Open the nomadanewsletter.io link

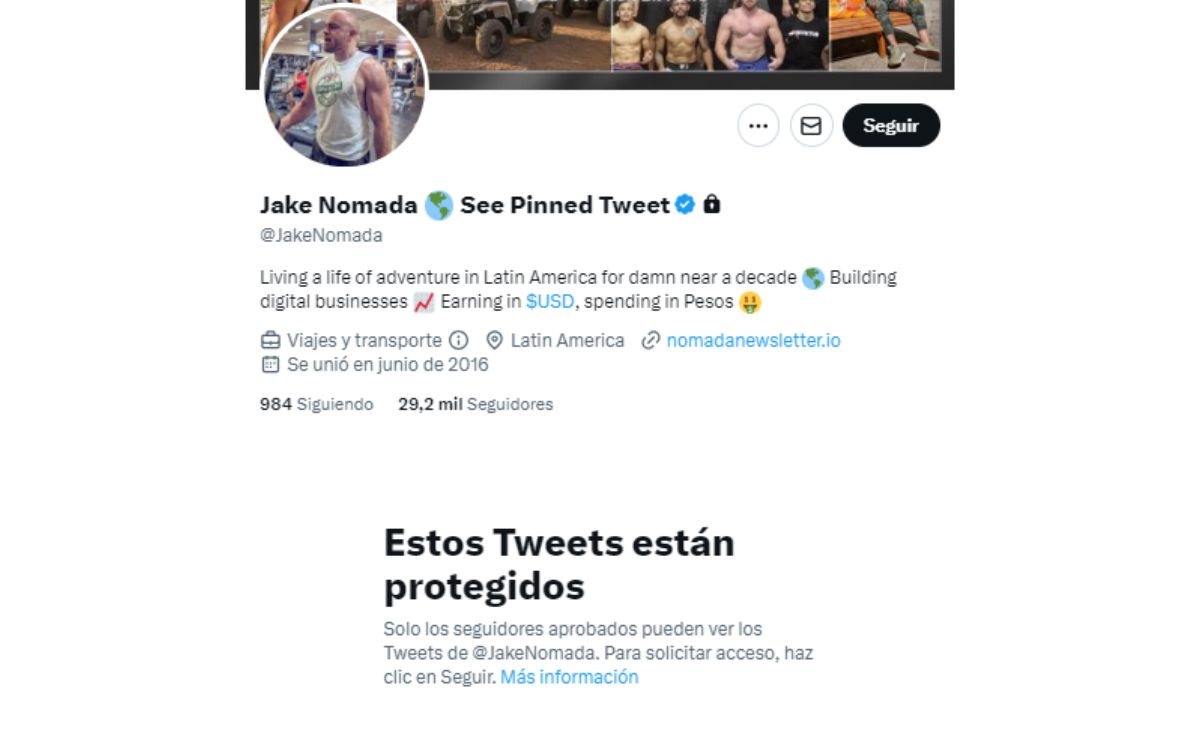point(753,340)
